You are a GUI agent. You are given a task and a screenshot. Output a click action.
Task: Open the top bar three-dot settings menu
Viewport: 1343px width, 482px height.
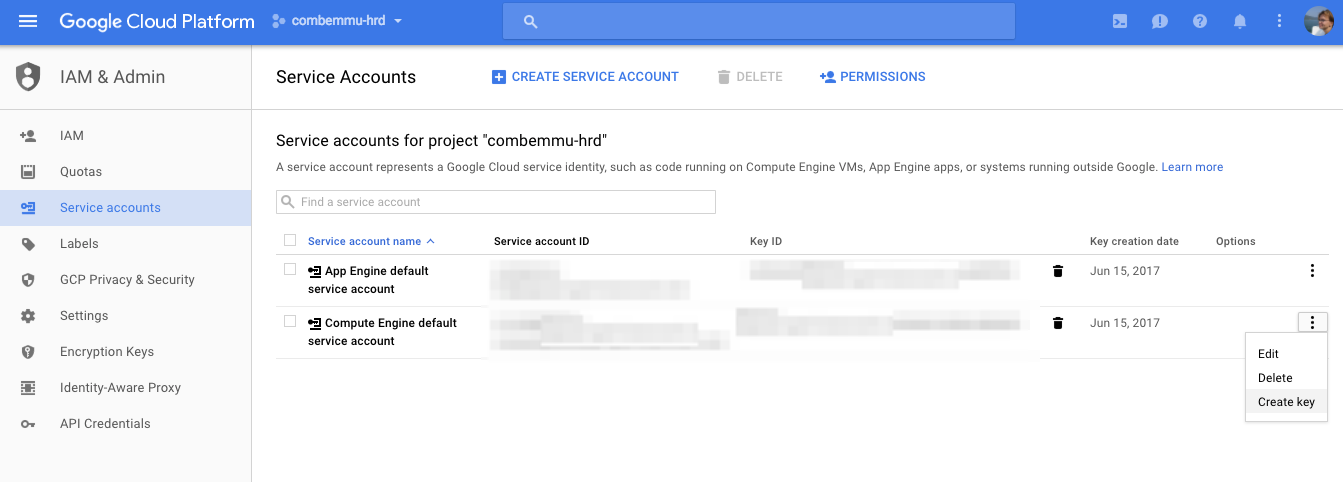tap(1279, 21)
